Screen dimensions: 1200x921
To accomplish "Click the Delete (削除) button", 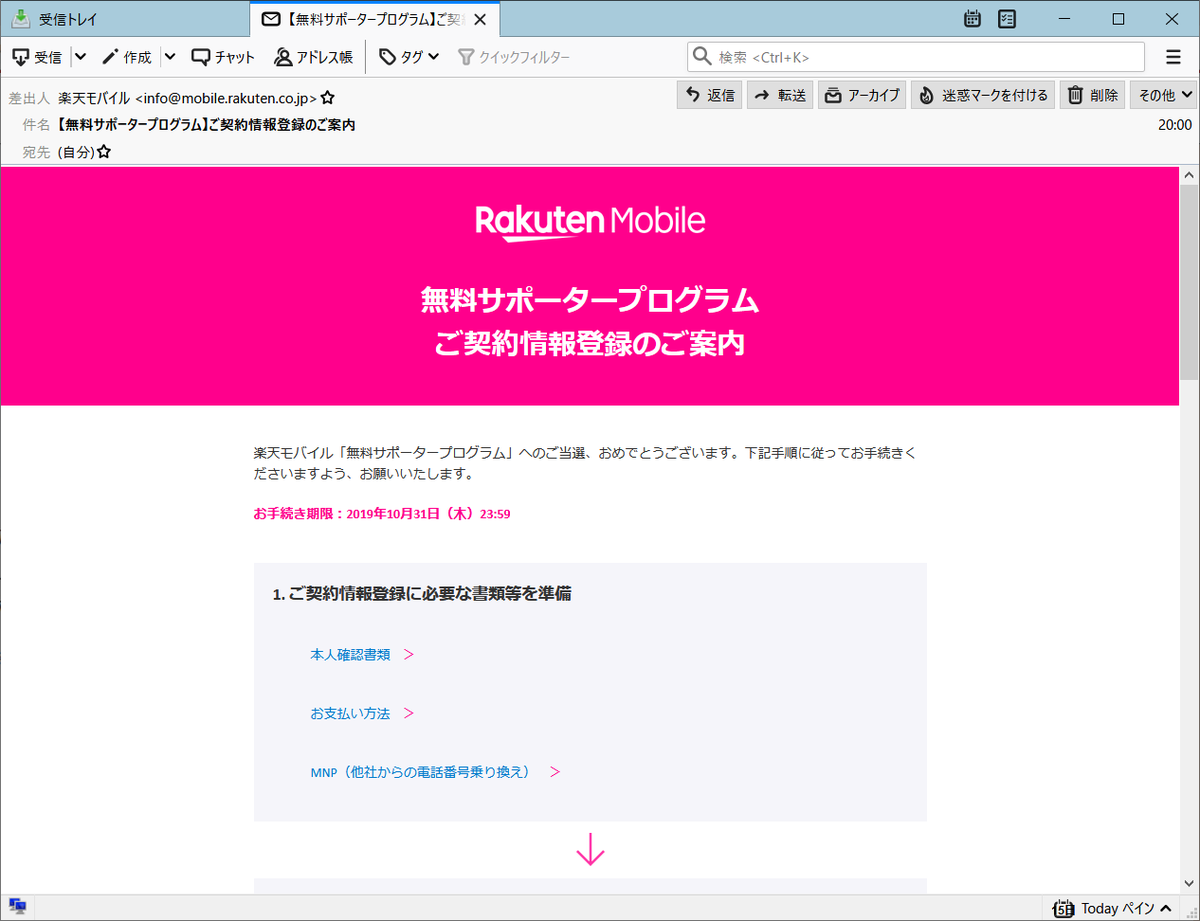I will pos(1092,95).
